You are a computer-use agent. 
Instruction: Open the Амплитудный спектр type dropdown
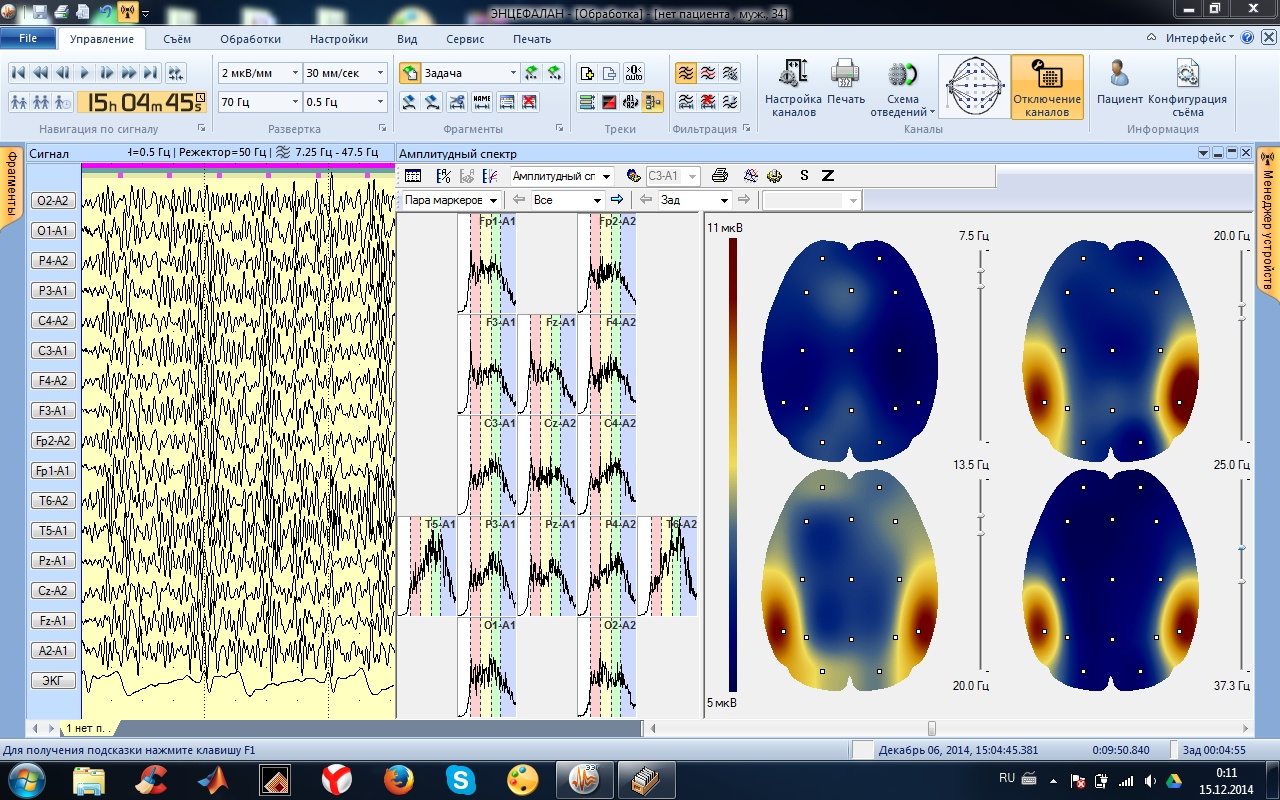coord(606,176)
